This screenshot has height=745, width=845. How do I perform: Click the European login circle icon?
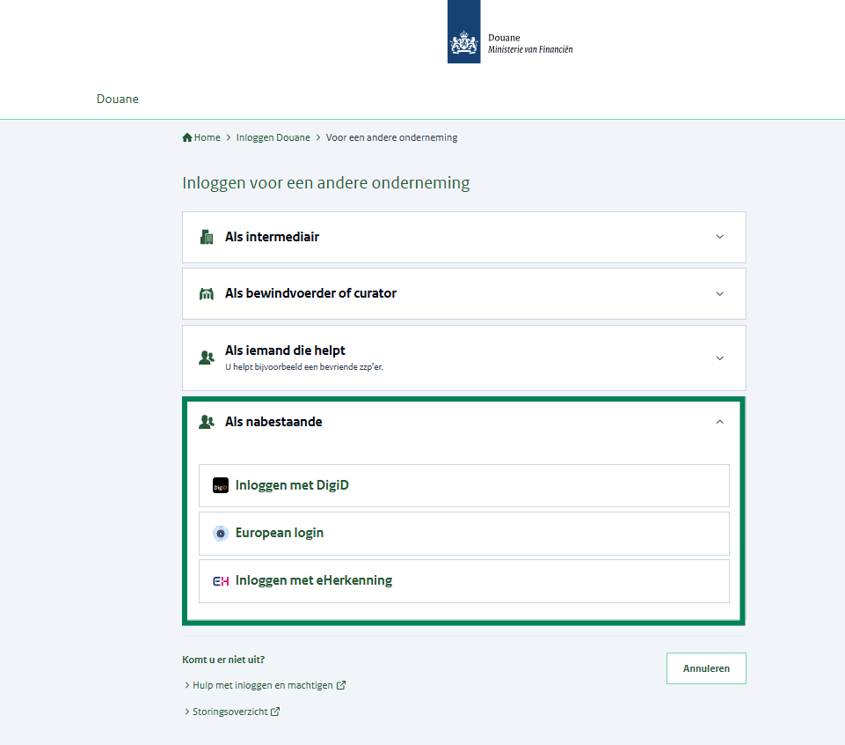220,533
